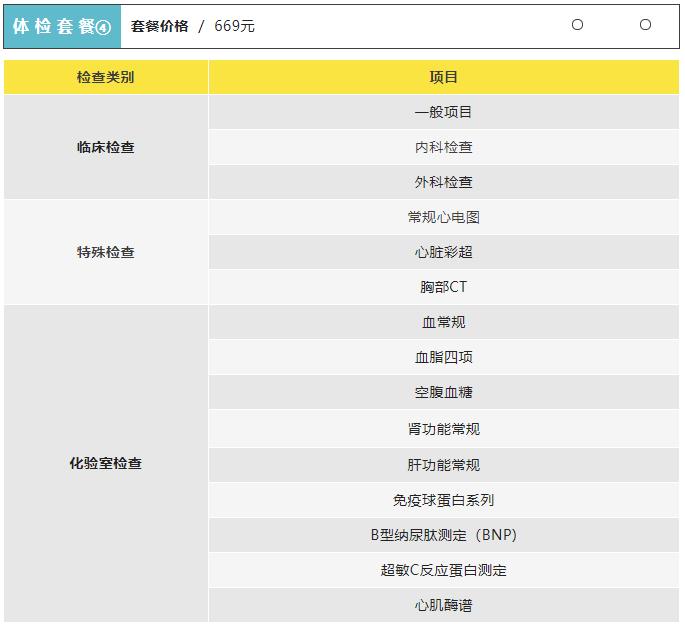Open the 免疫球蛋白系列 item
This screenshot has height=628, width=685.
point(443,500)
